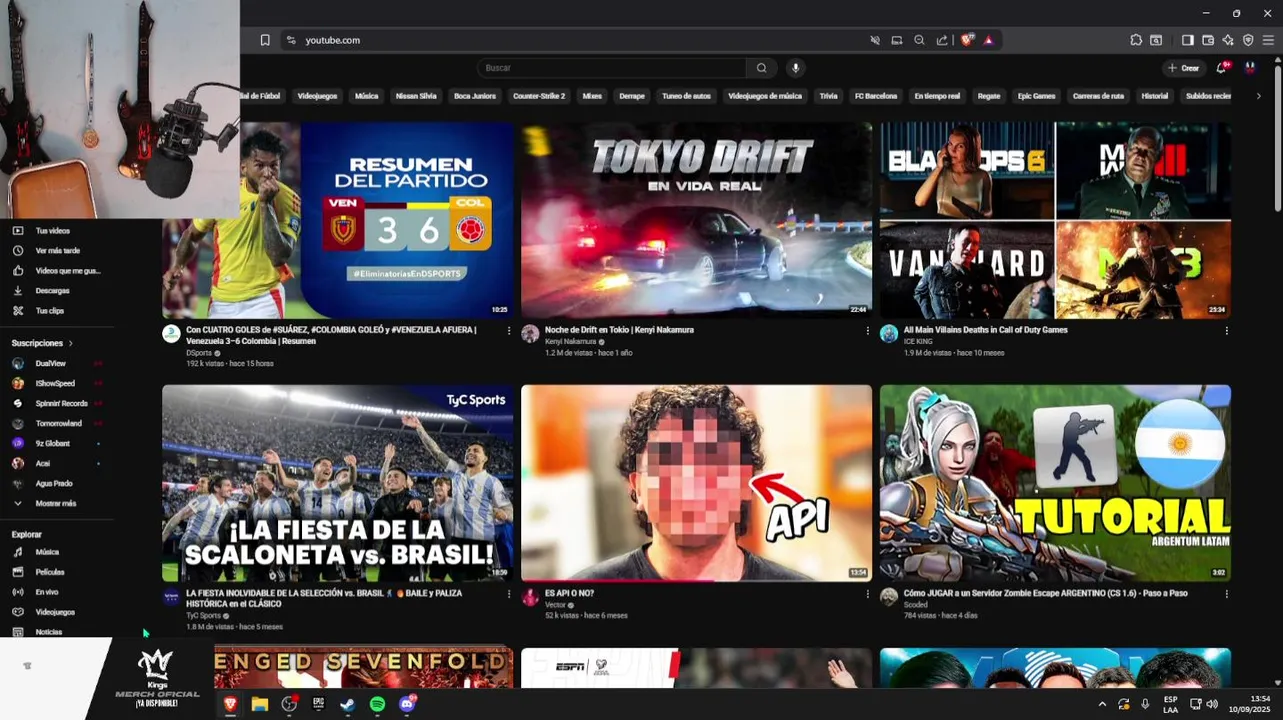Select the Música category chip
This screenshot has width=1283, height=720.
pyautogui.click(x=367, y=96)
